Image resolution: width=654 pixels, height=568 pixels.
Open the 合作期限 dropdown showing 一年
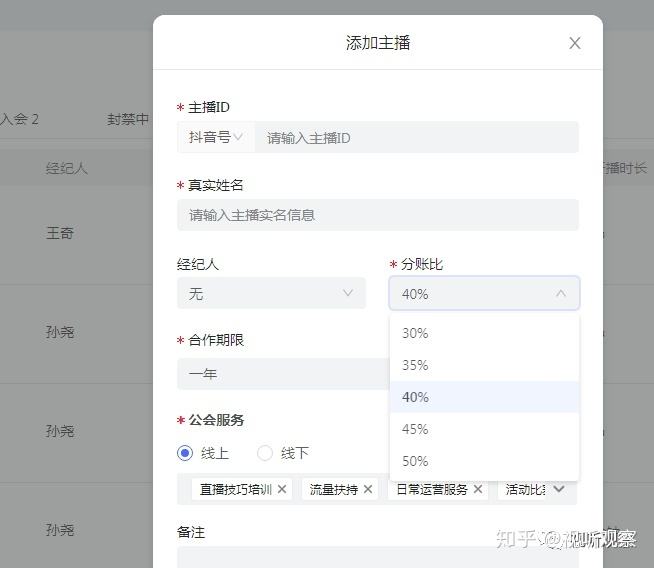pos(284,374)
